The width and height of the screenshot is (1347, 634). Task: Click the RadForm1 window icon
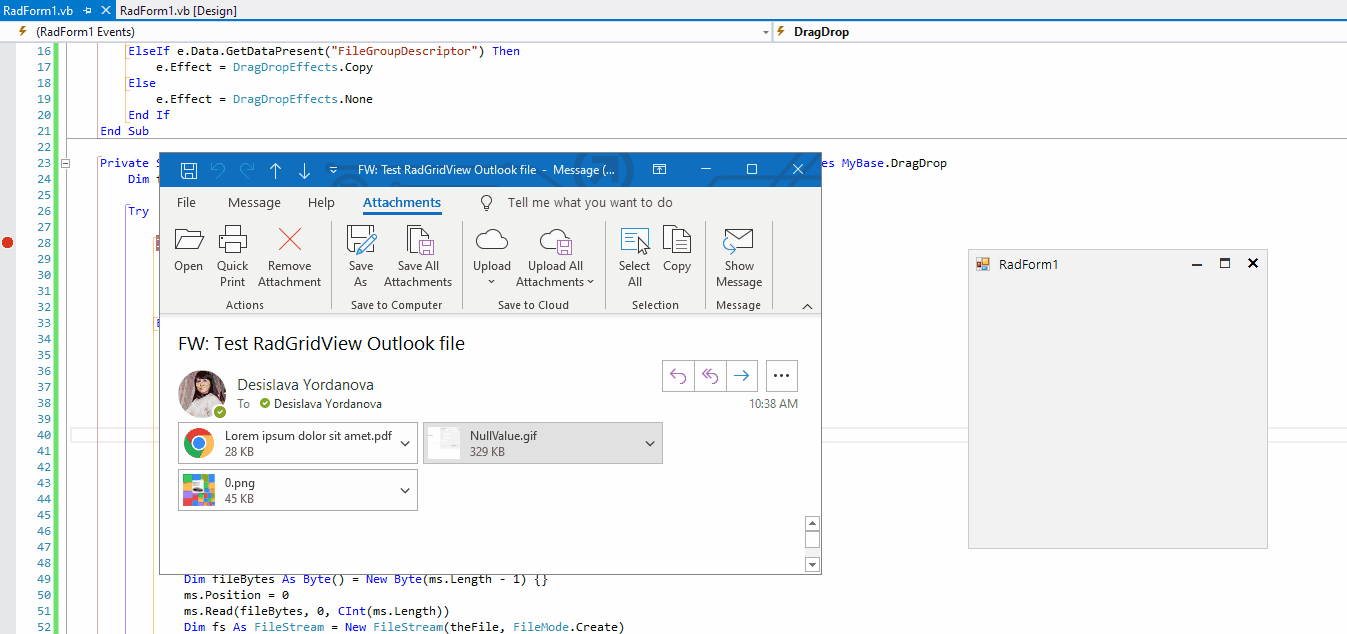click(982, 264)
